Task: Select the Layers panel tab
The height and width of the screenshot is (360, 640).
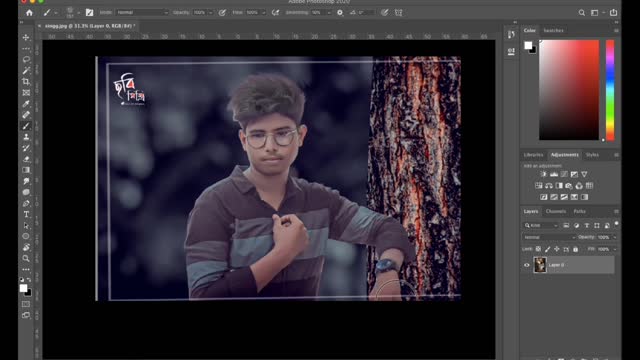Action: pos(531,211)
